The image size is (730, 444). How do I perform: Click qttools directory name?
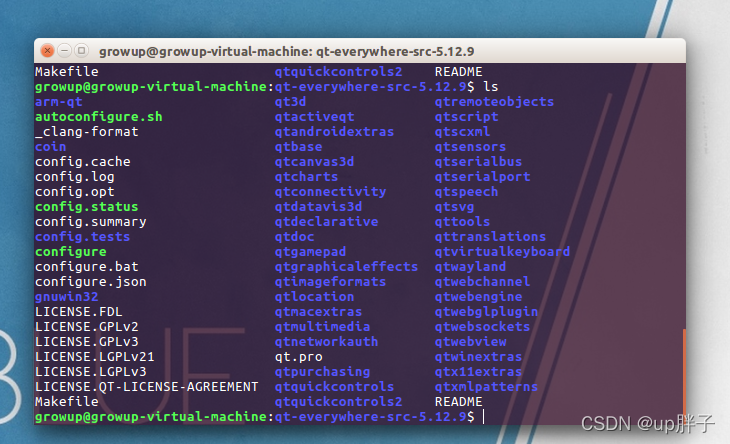point(462,222)
